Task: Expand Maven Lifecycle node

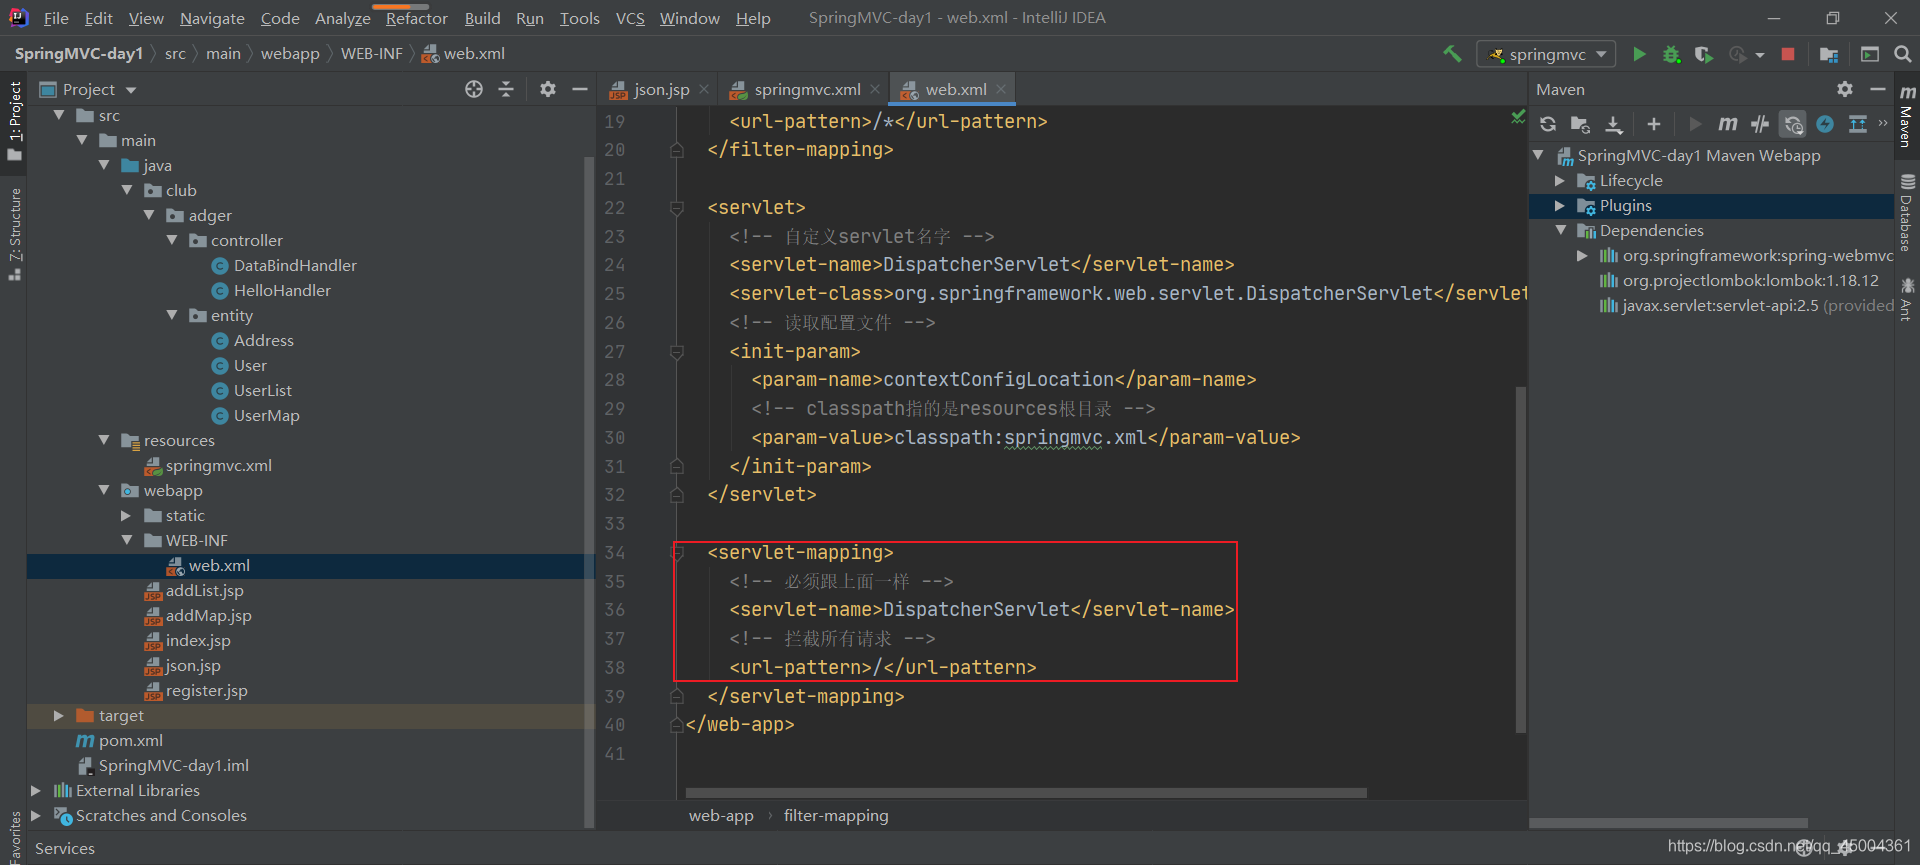Action: (x=1560, y=180)
